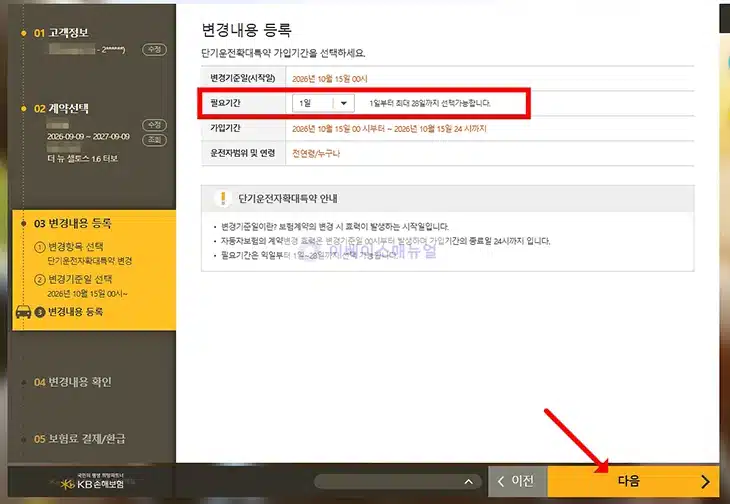Viewport: 730px width, 504px height.
Task: Click the dark pill bar in bottom toolbar
Action: coord(399,482)
